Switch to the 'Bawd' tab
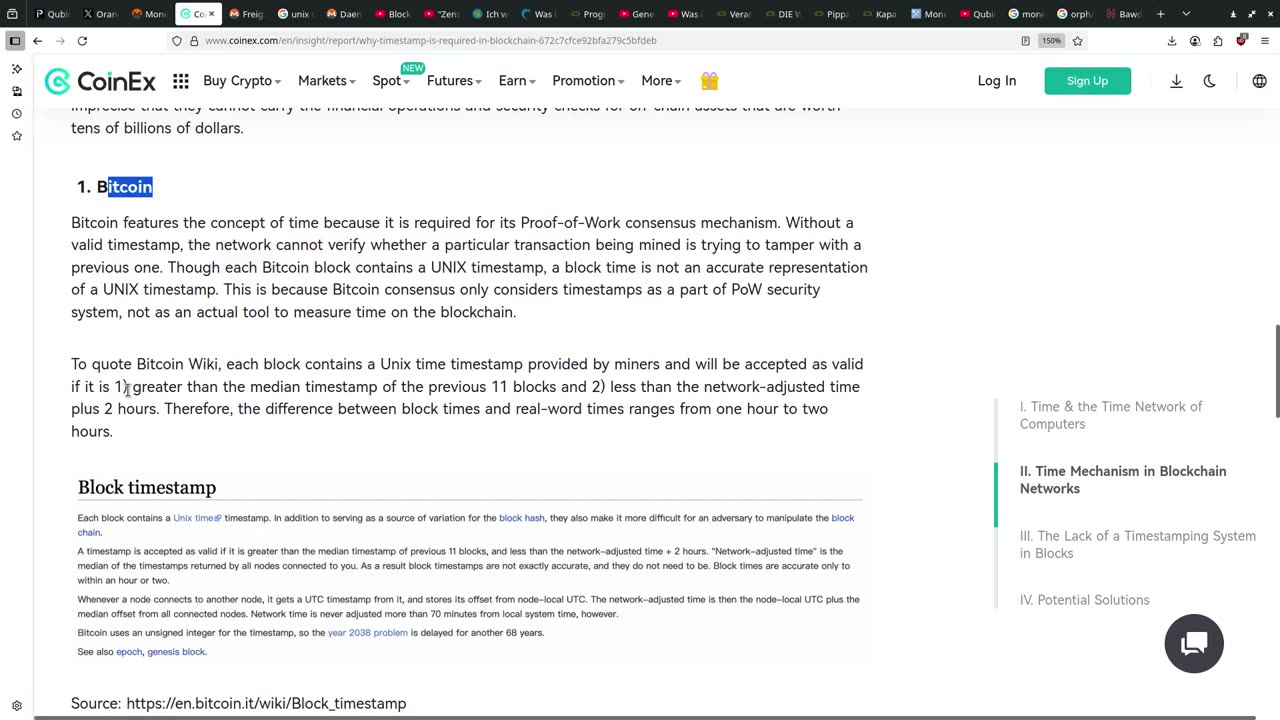The image size is (1280, 720). click(1124, 14)
